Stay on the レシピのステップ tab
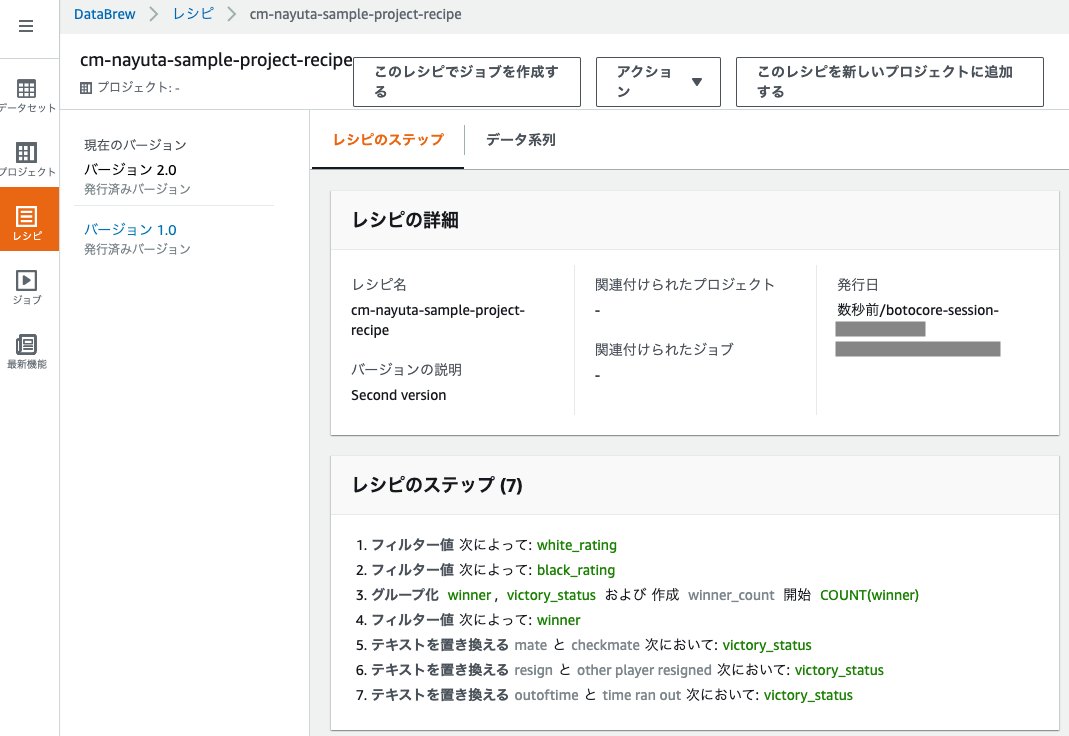Viewport: 1069px width, 736px height. (x=386, y=140)
